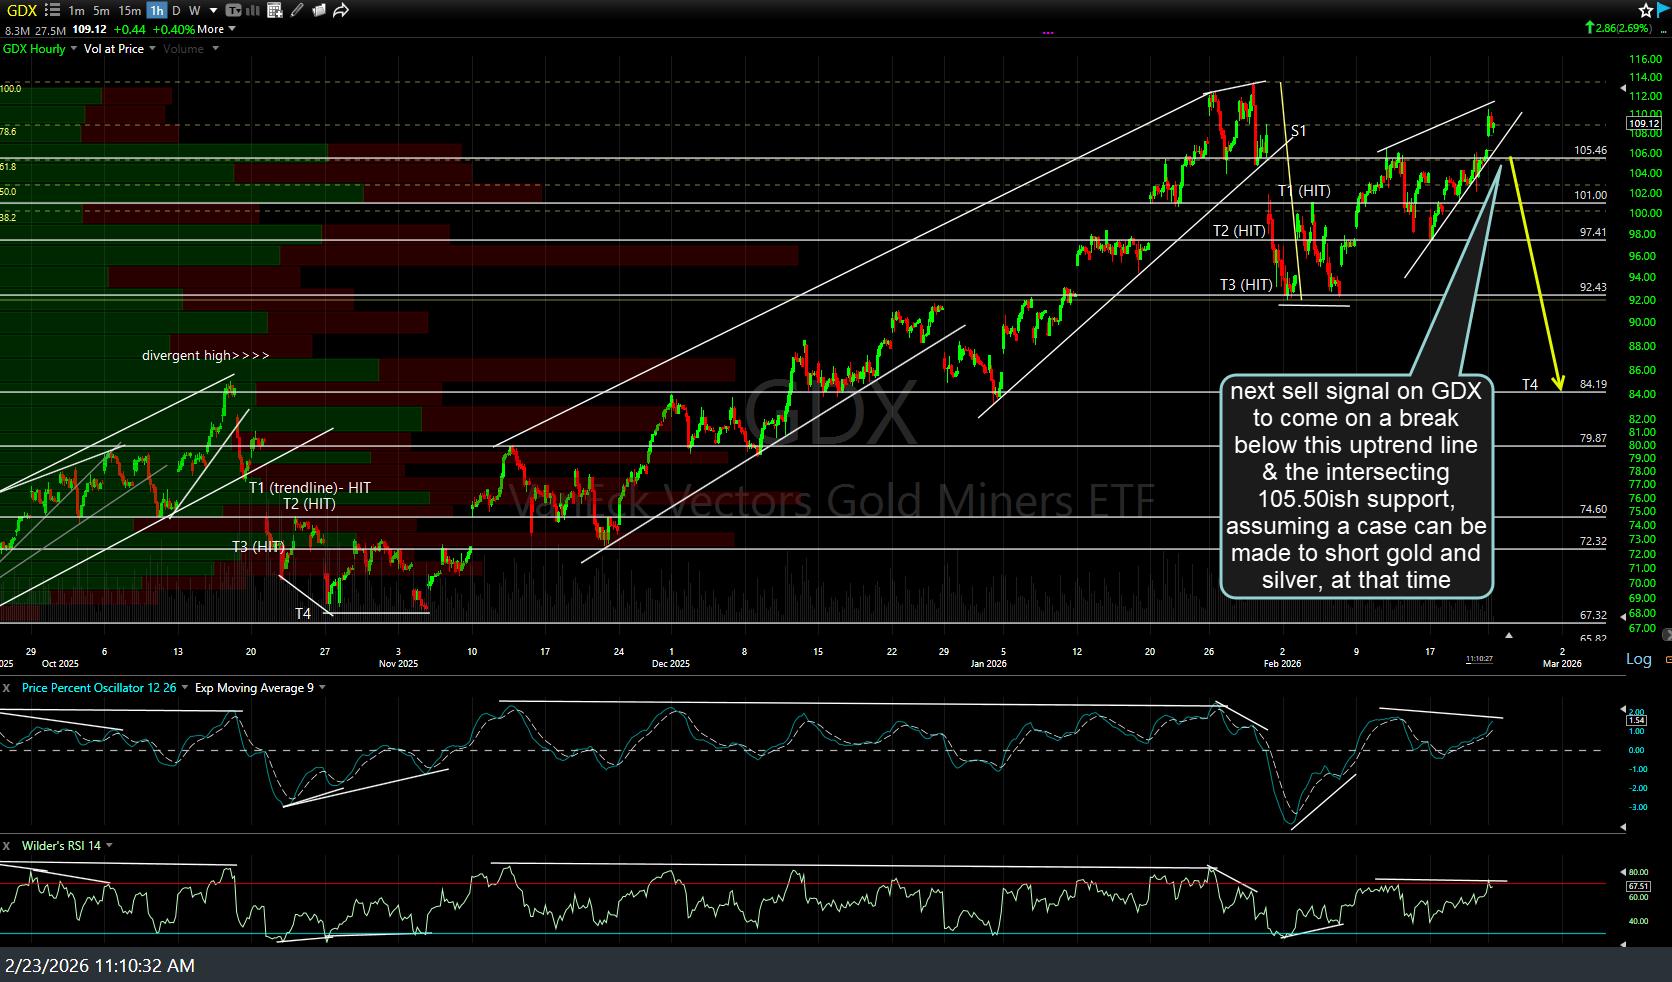This screenshot has width=1672, height=982.
Task: Expand the More quote details dropdown
Action: tap(232, 29)
